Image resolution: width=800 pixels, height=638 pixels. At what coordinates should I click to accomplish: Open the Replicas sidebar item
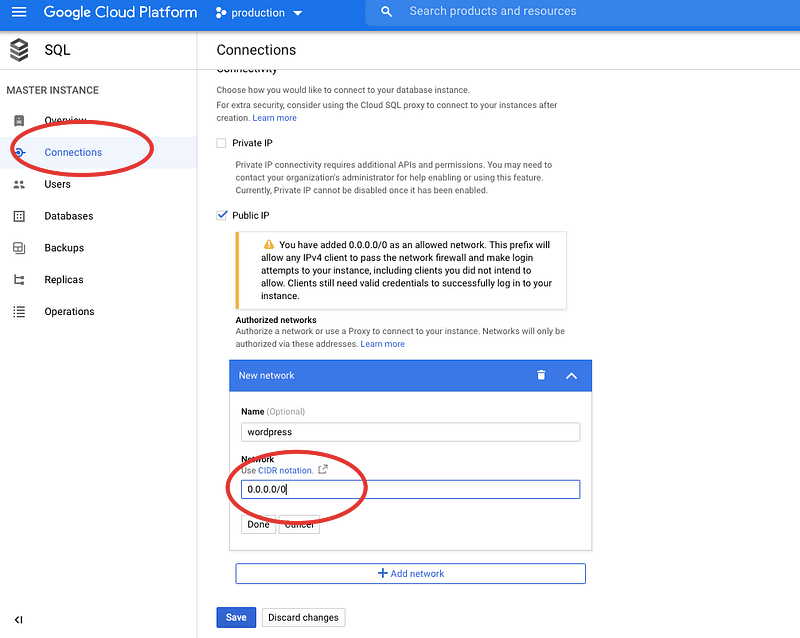[x=63, y=280]
